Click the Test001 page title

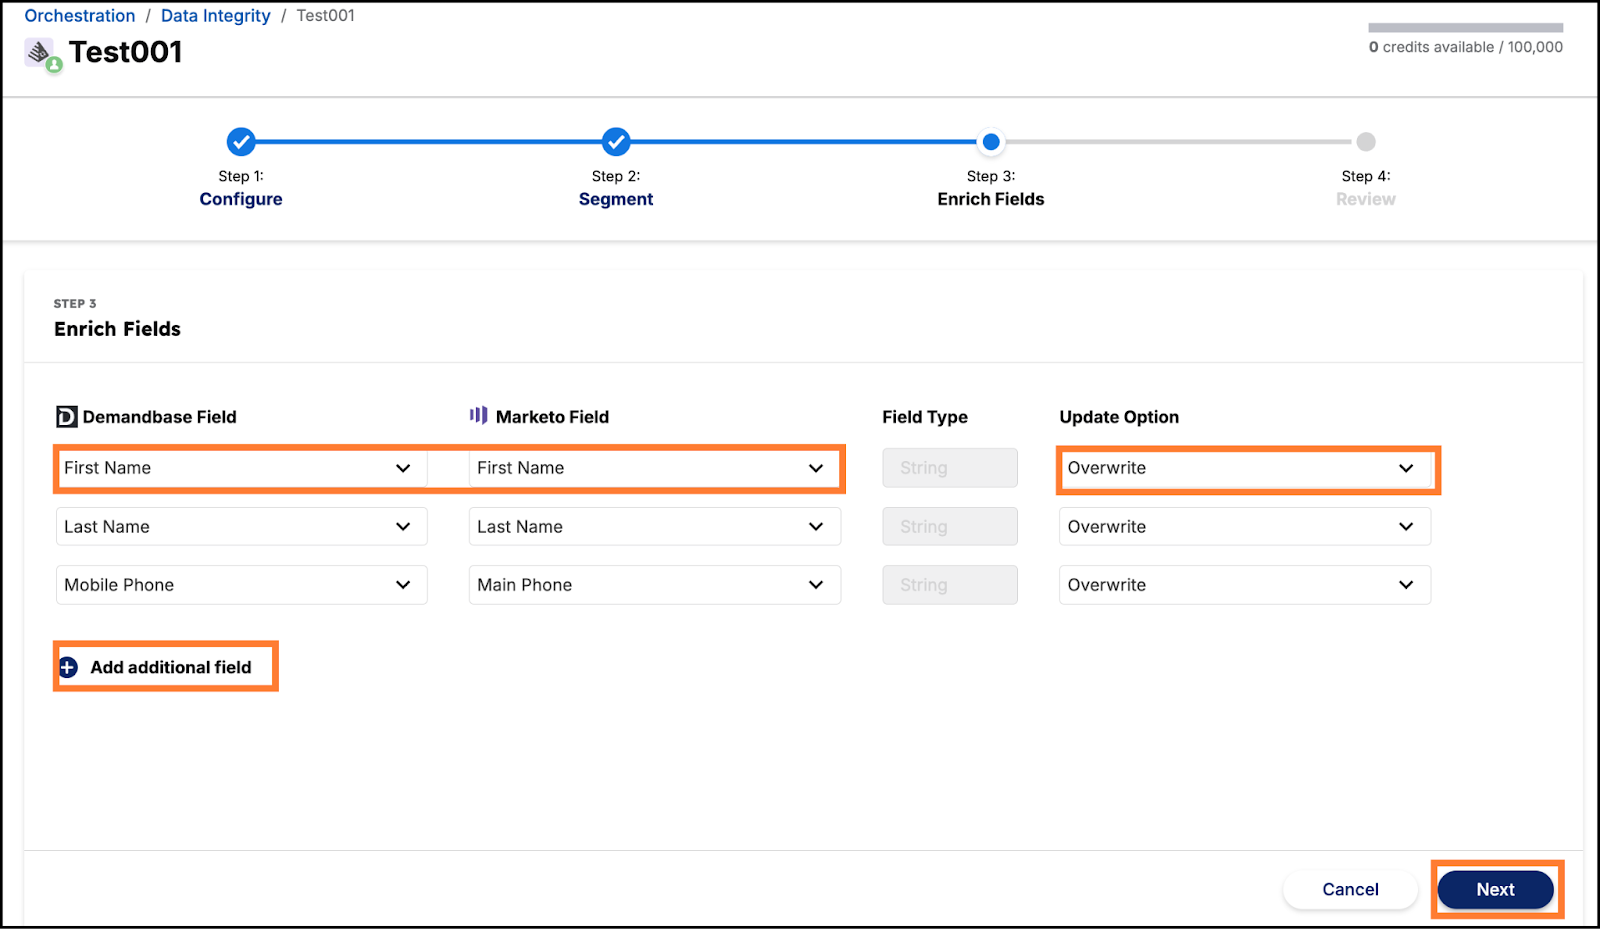click(x=126, y=52)
